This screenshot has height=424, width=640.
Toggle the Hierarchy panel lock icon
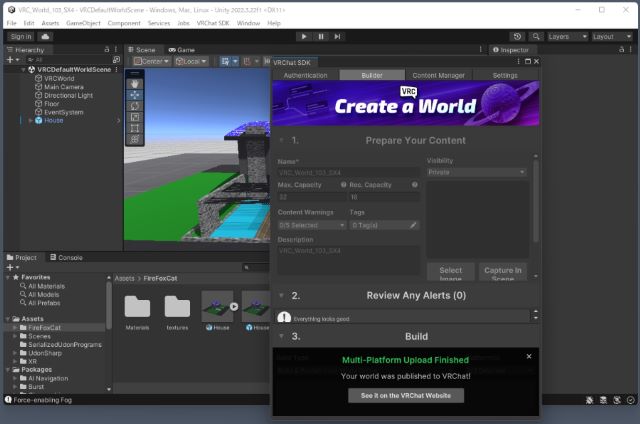click(107, 49)
